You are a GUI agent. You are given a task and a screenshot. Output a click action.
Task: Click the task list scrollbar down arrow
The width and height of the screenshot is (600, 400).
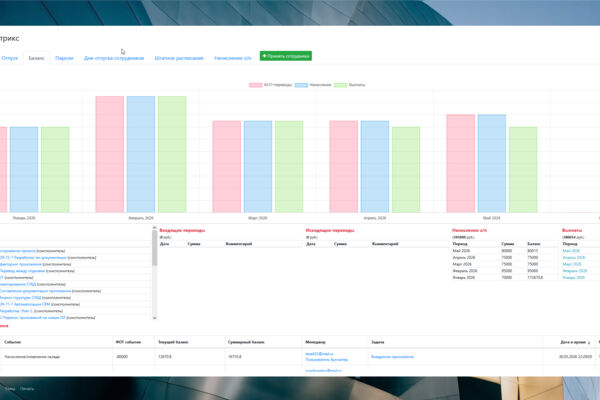pos(155,318)
